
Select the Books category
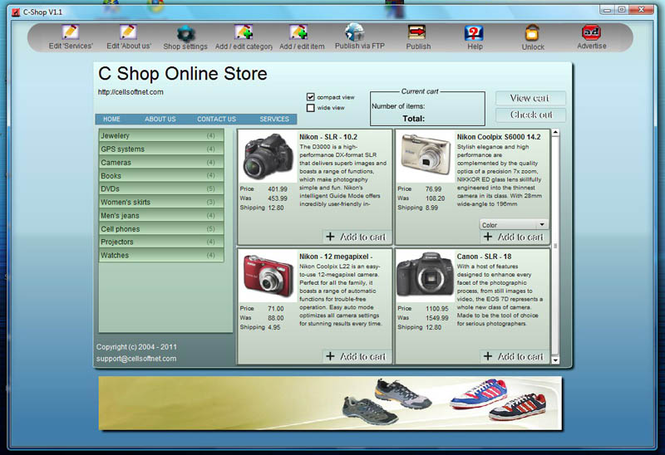(x=161, y=176)
